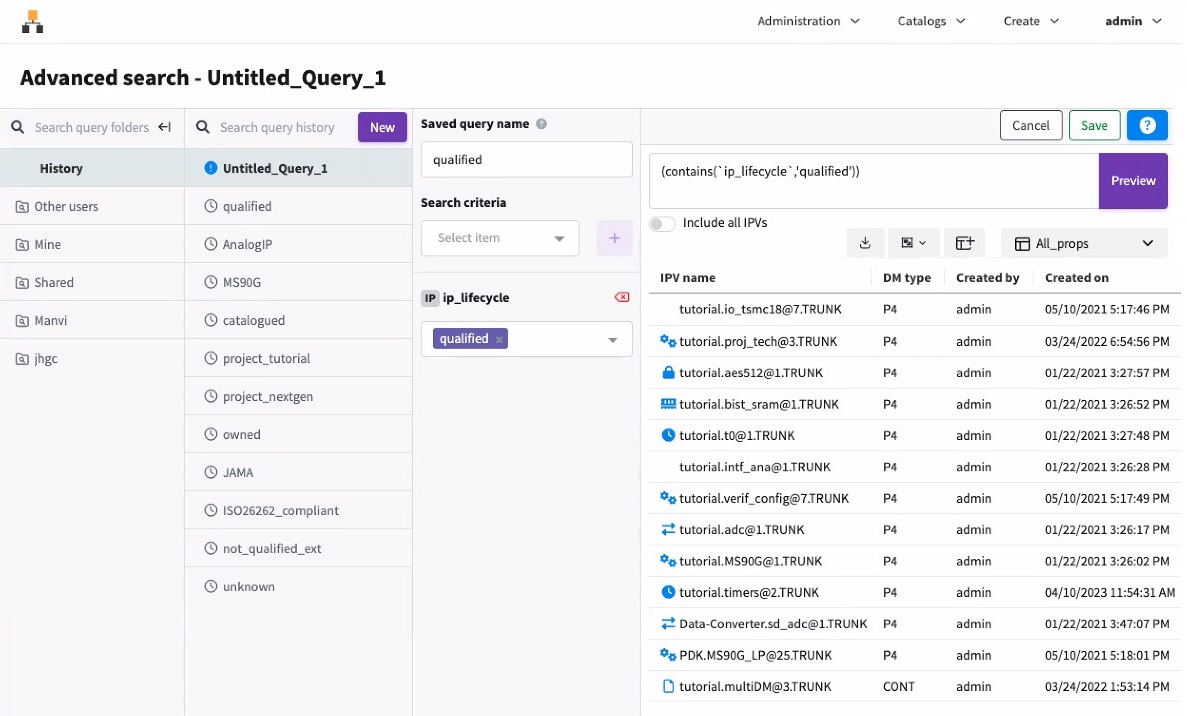Image resolution: width=1187 pixels, height=716 pixels.
Task: Click the blue help question mark icon
Action: click(x=1147, y=125)
